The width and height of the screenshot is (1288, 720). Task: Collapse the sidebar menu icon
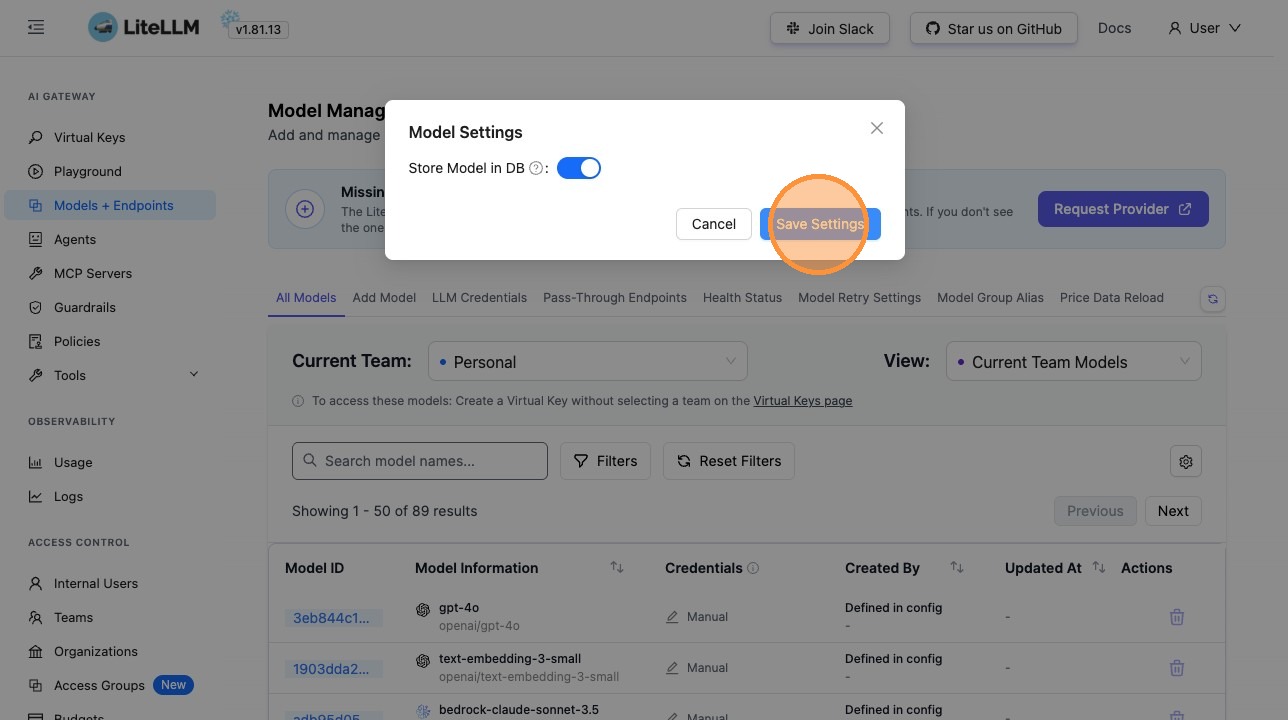[36, 28]
